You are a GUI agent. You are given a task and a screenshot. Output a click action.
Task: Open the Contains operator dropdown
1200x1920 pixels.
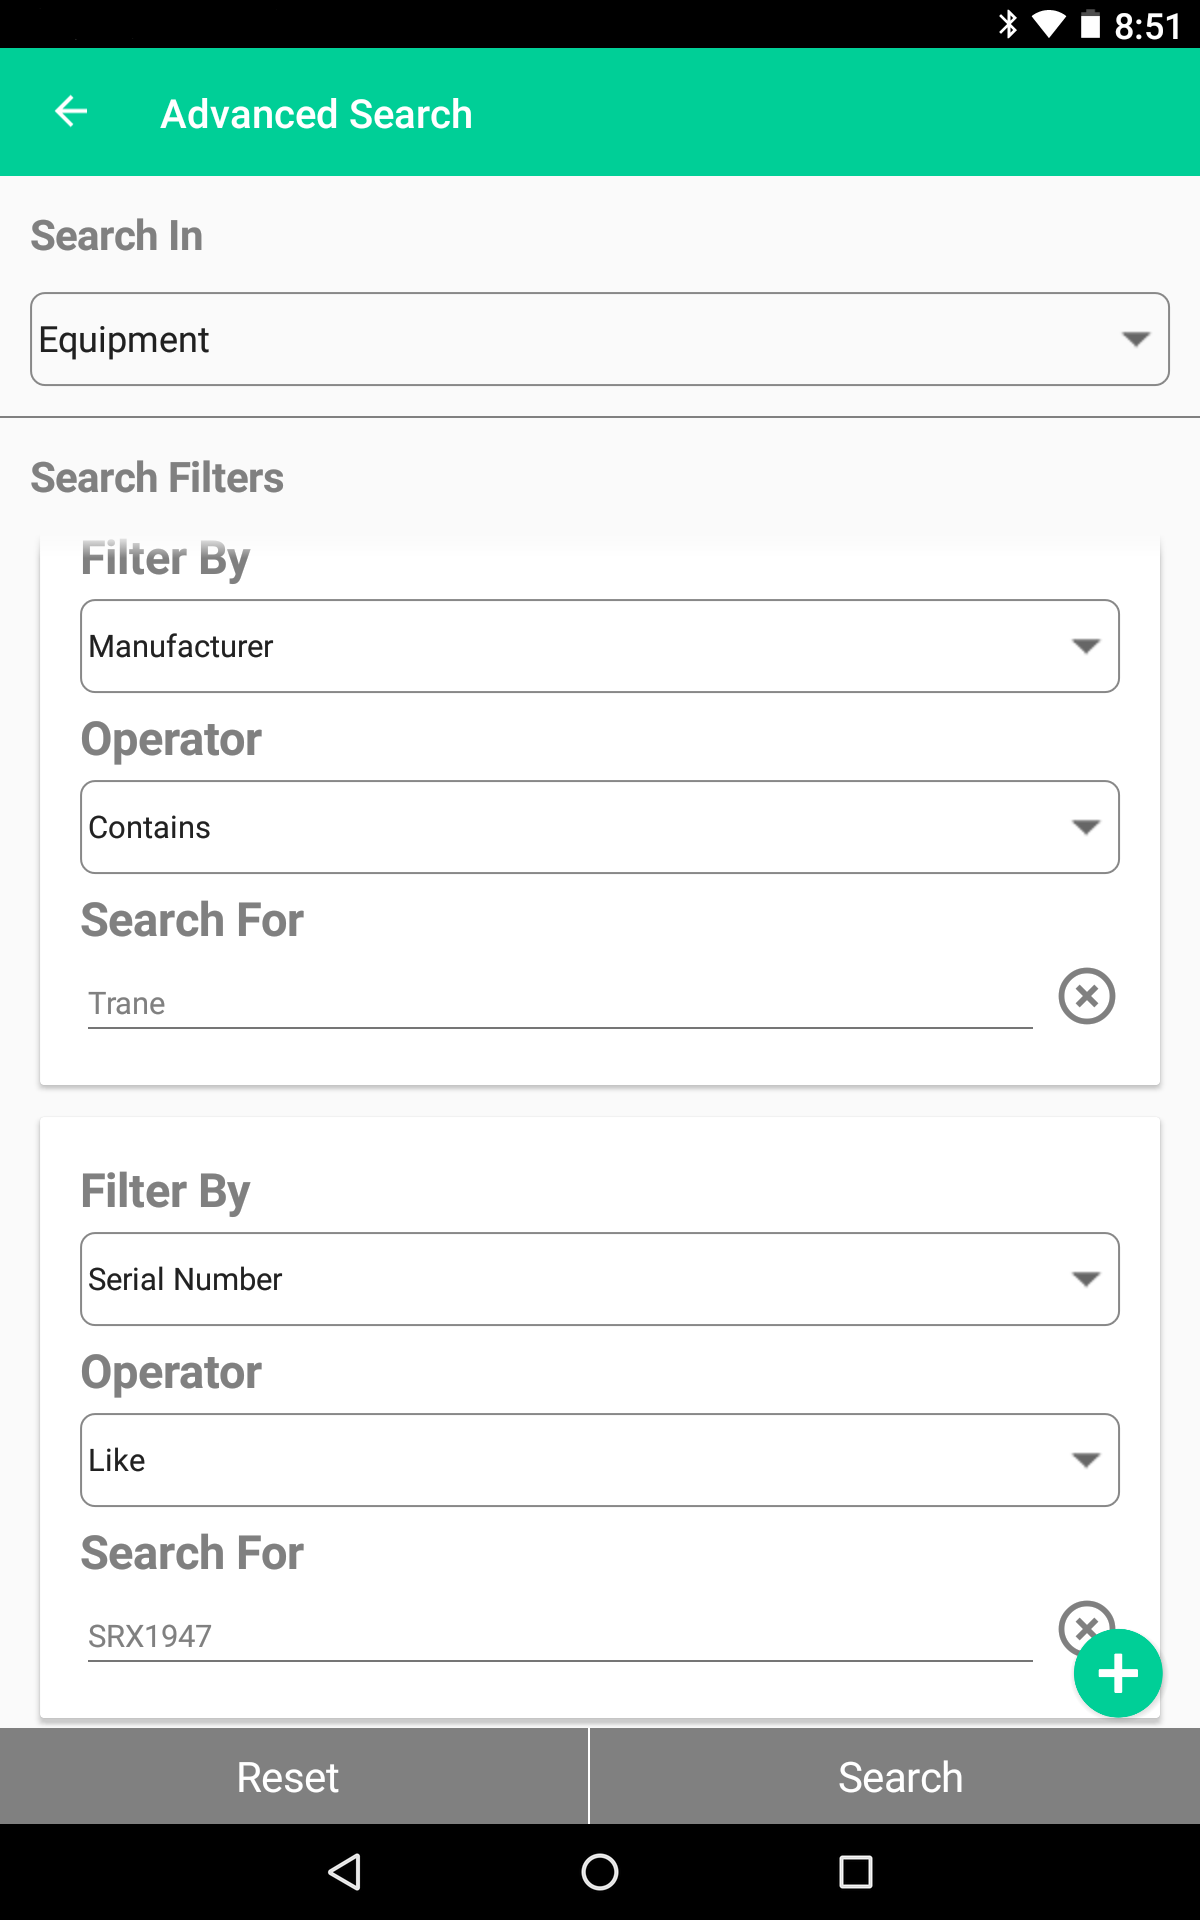coord(600,827)
